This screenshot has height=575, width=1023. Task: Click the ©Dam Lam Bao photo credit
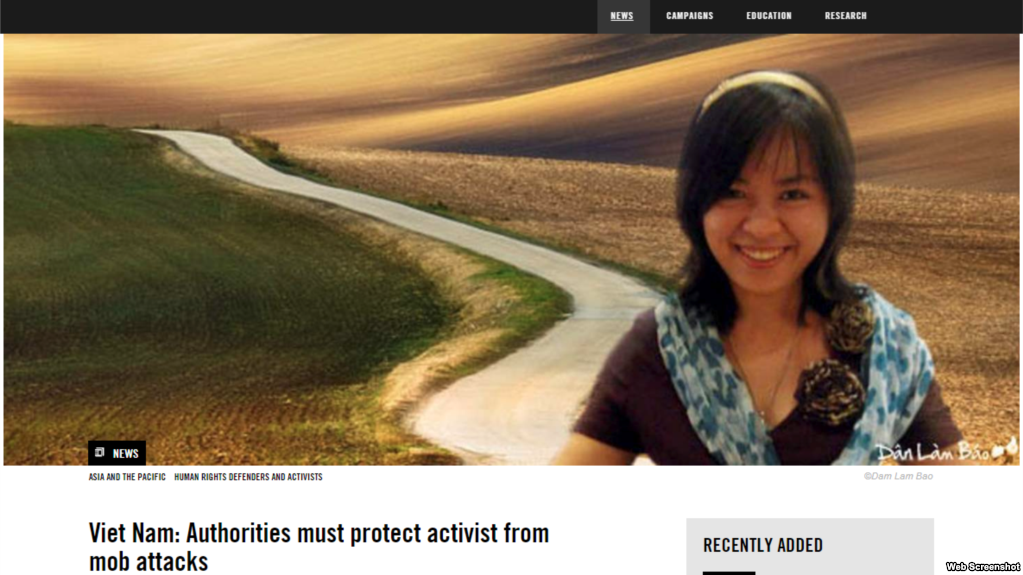pos(898,476)
